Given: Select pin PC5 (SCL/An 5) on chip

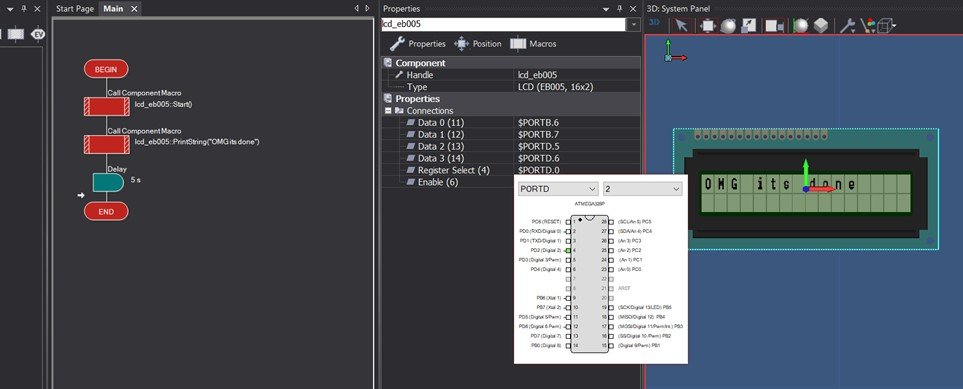Looking at the screenshot, I should click(611, 221).
